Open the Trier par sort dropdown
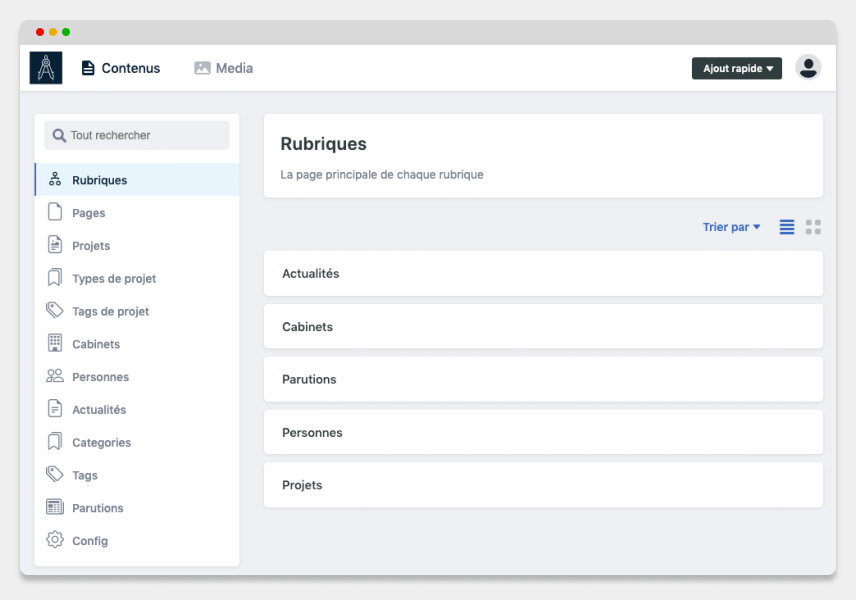 click(731, 227)
